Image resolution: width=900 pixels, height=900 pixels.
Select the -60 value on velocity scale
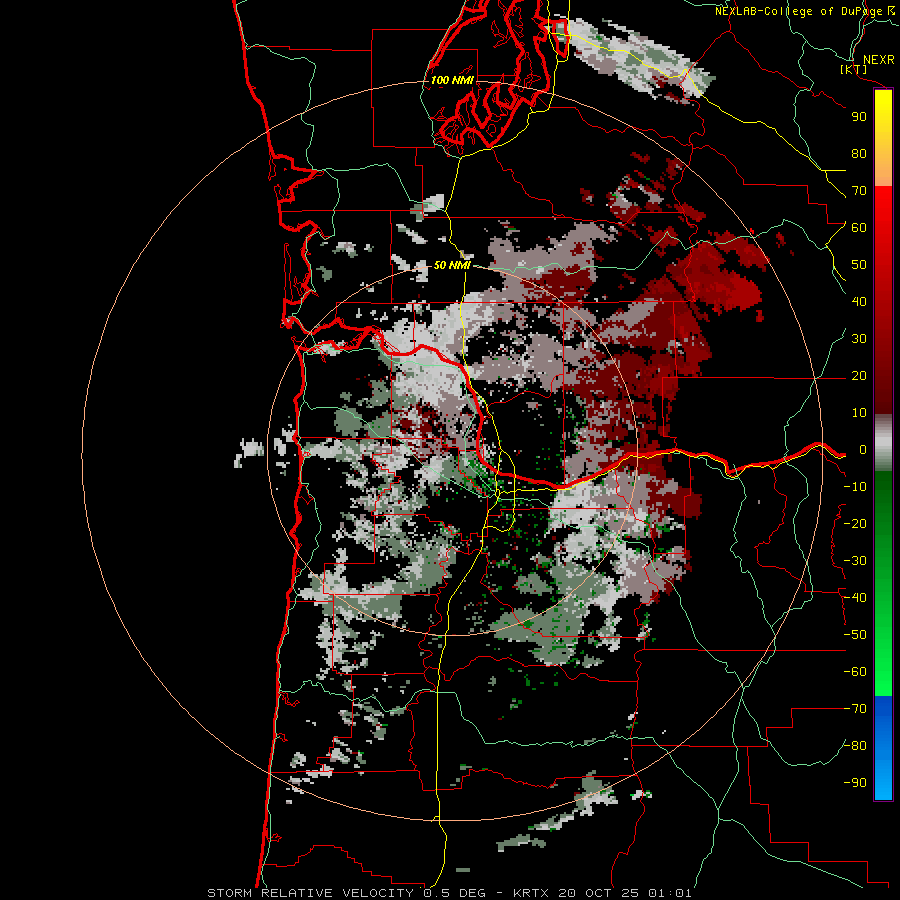[x=855, y=672]
